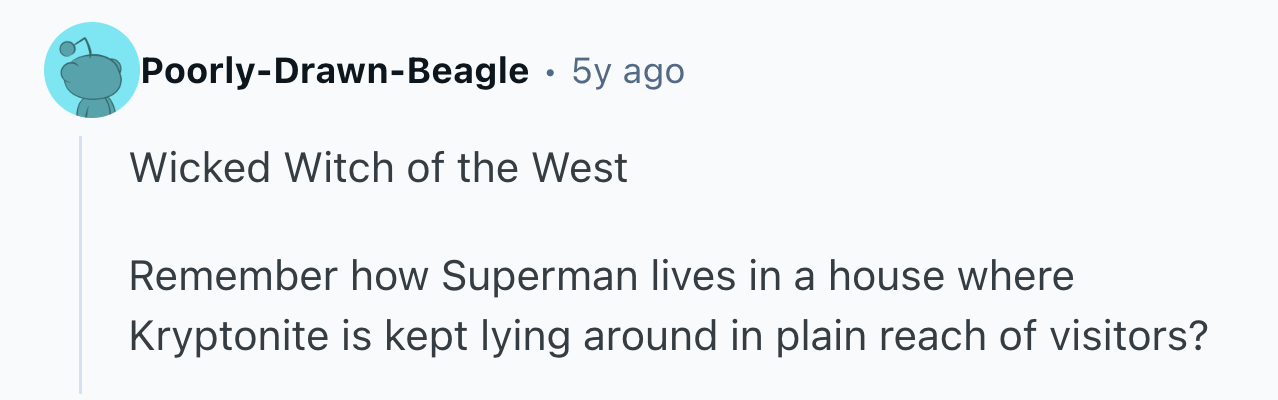
Task: Open the Poorly-Drawn-Beagle user profile link
Action: pyautogui.click(x=334, y=71)
